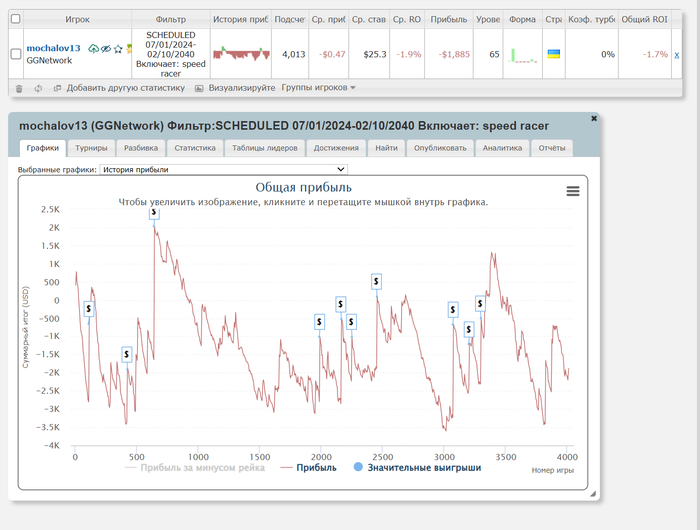Sort by the 'Игрок' column header
This screenshot has height=530, width=700.
pyautogui.click(x=77, y=19)
